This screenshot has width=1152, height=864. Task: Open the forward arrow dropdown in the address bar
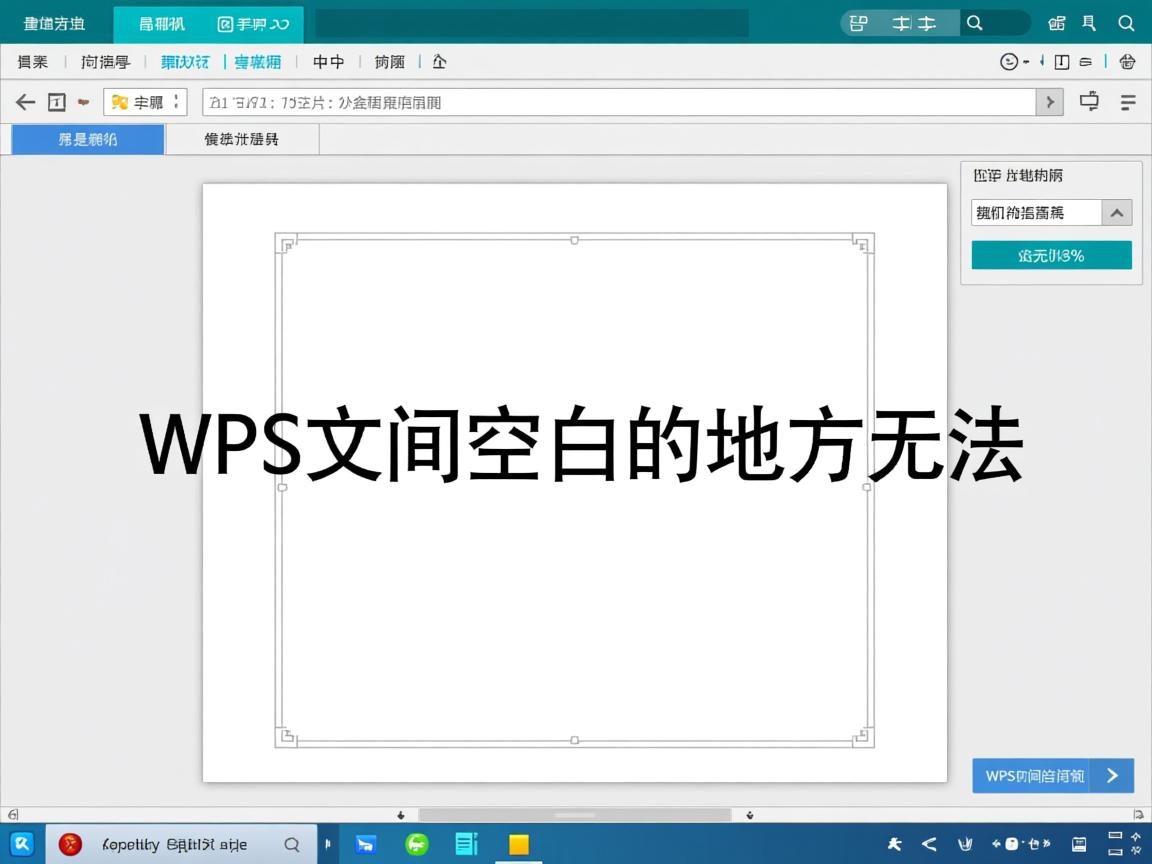[1049, 102]
